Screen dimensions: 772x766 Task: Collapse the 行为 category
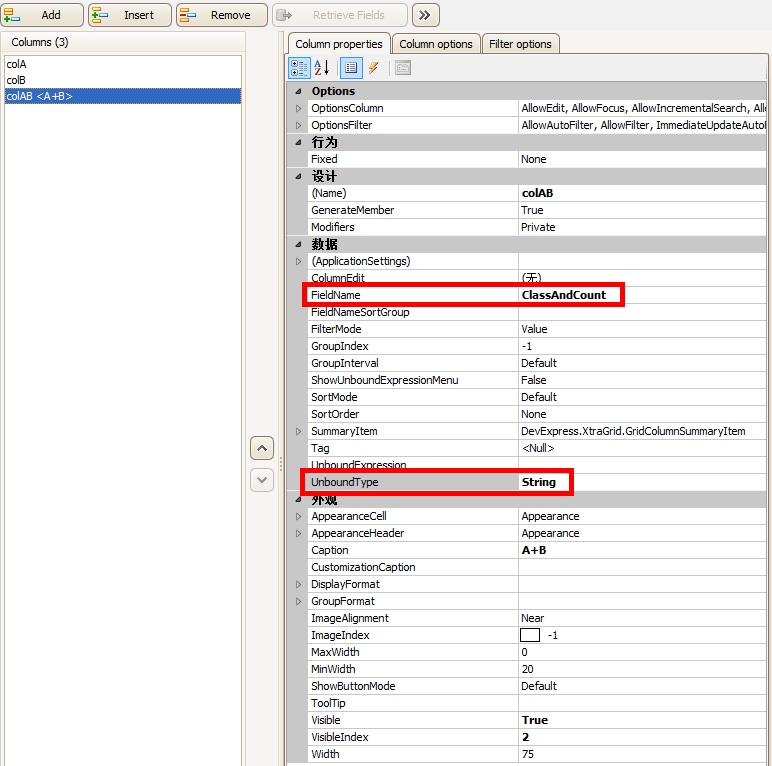point(298,142)
